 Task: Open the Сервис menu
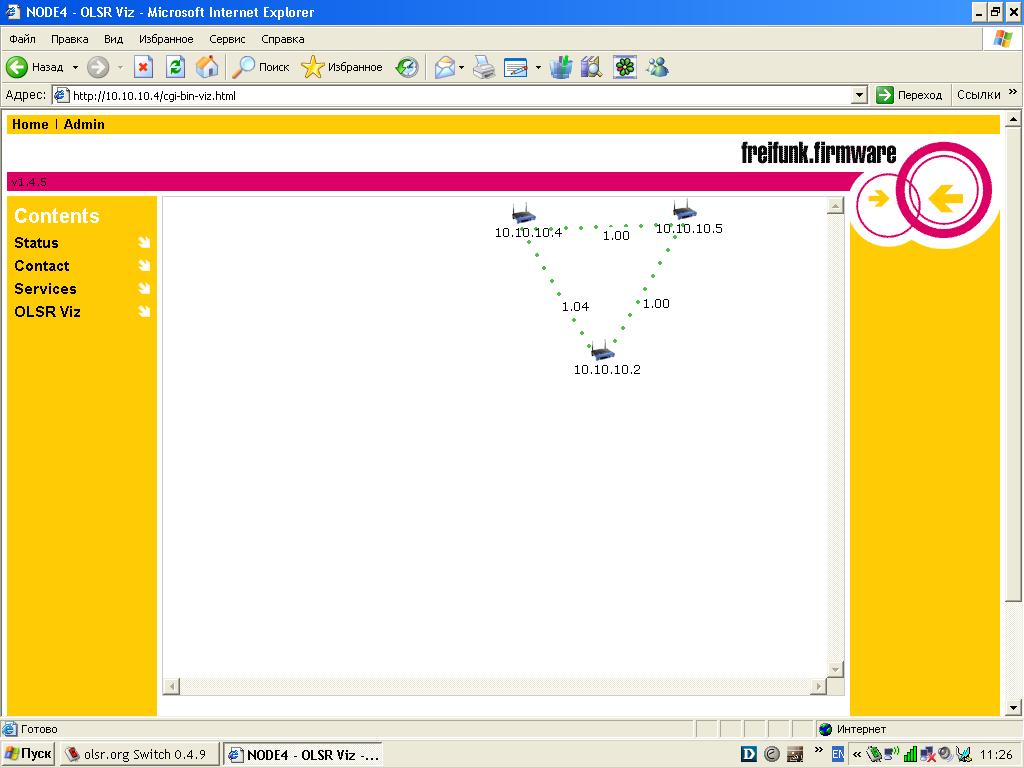tap(227, 39)
